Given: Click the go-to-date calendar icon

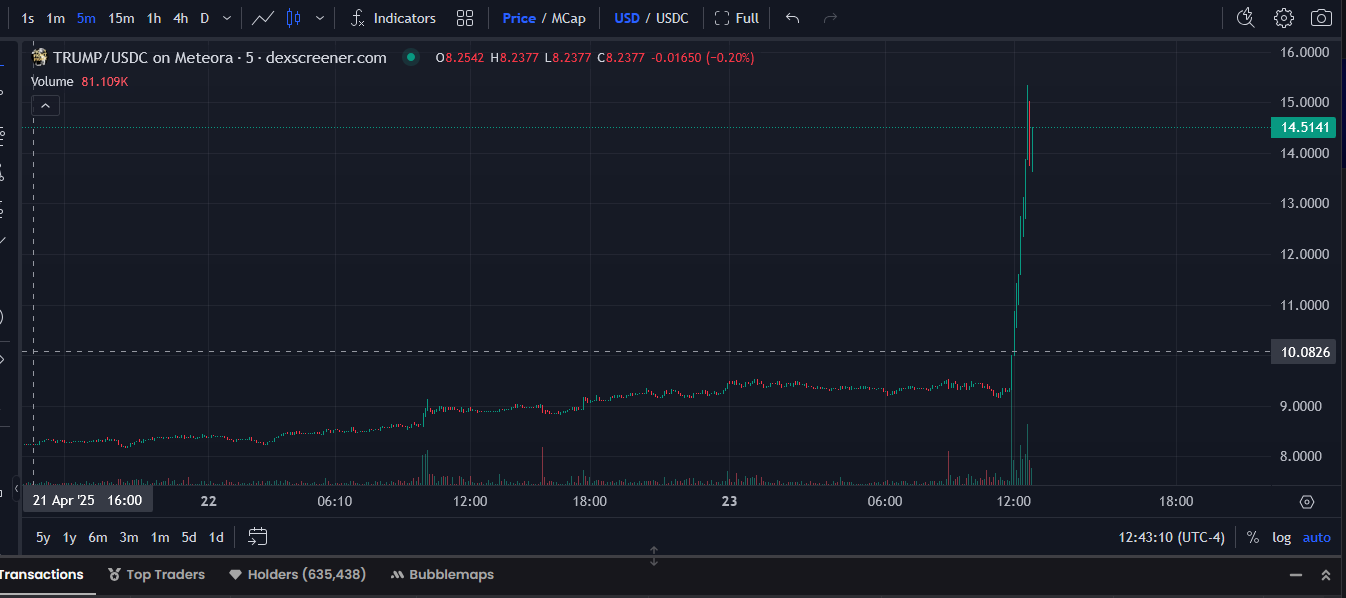Looking at the screenshot, I should click(x=258, y=537).
